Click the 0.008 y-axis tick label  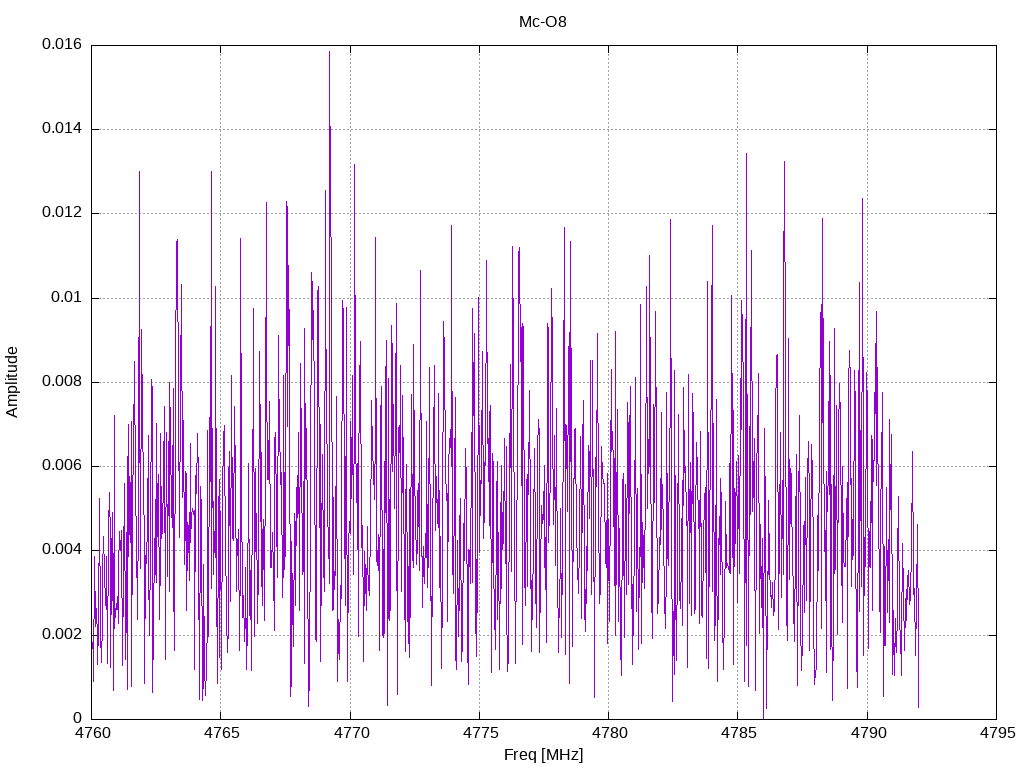(62, 381)
